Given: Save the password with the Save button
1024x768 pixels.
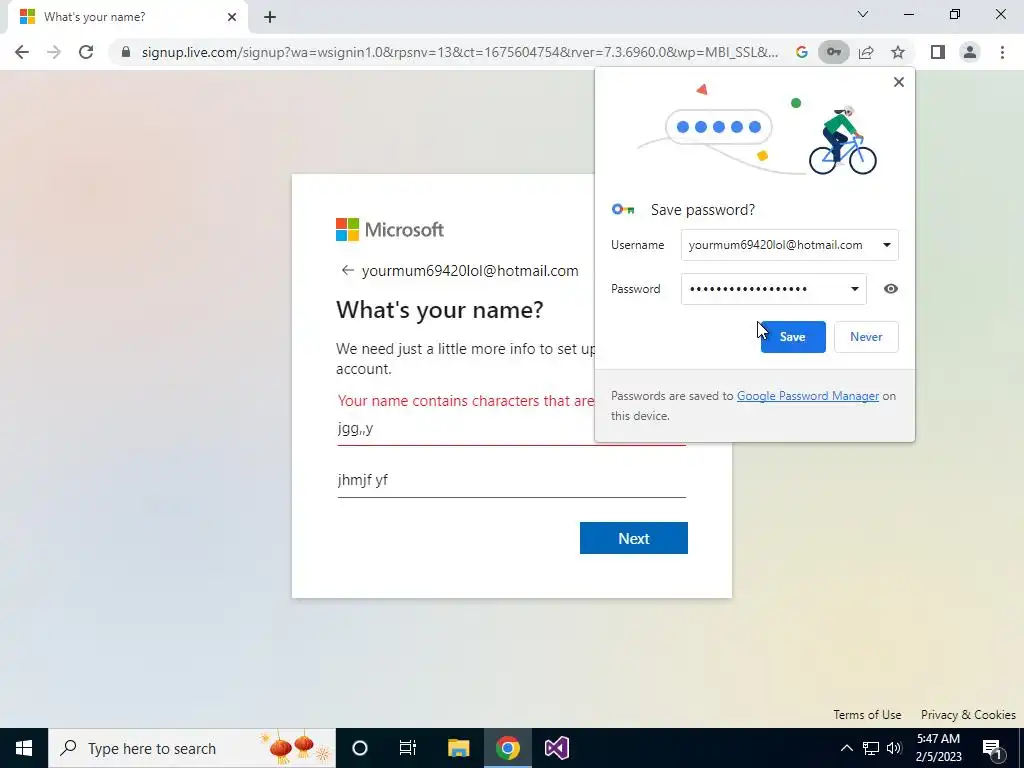Looking at the screenshot, I should coord(793,337).
